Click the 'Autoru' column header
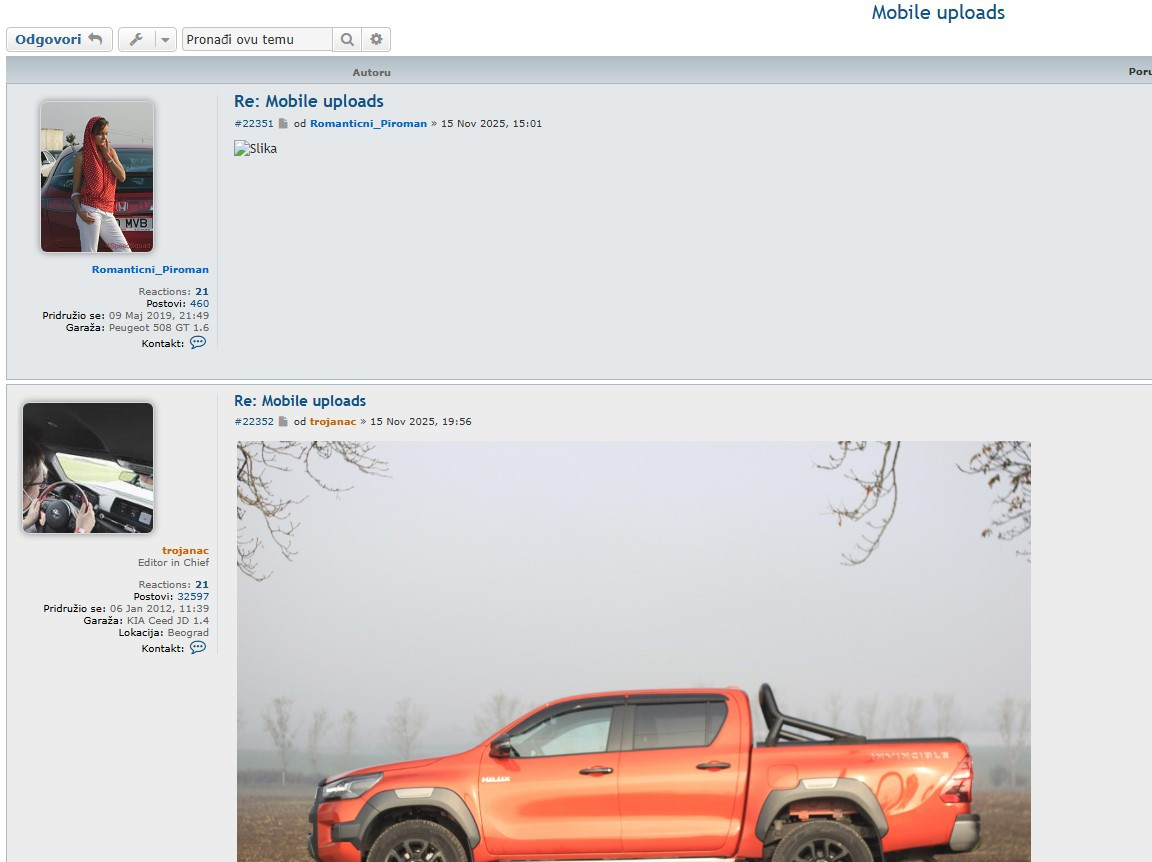Viewport: 1152px width, 862px height. [372, 72]
